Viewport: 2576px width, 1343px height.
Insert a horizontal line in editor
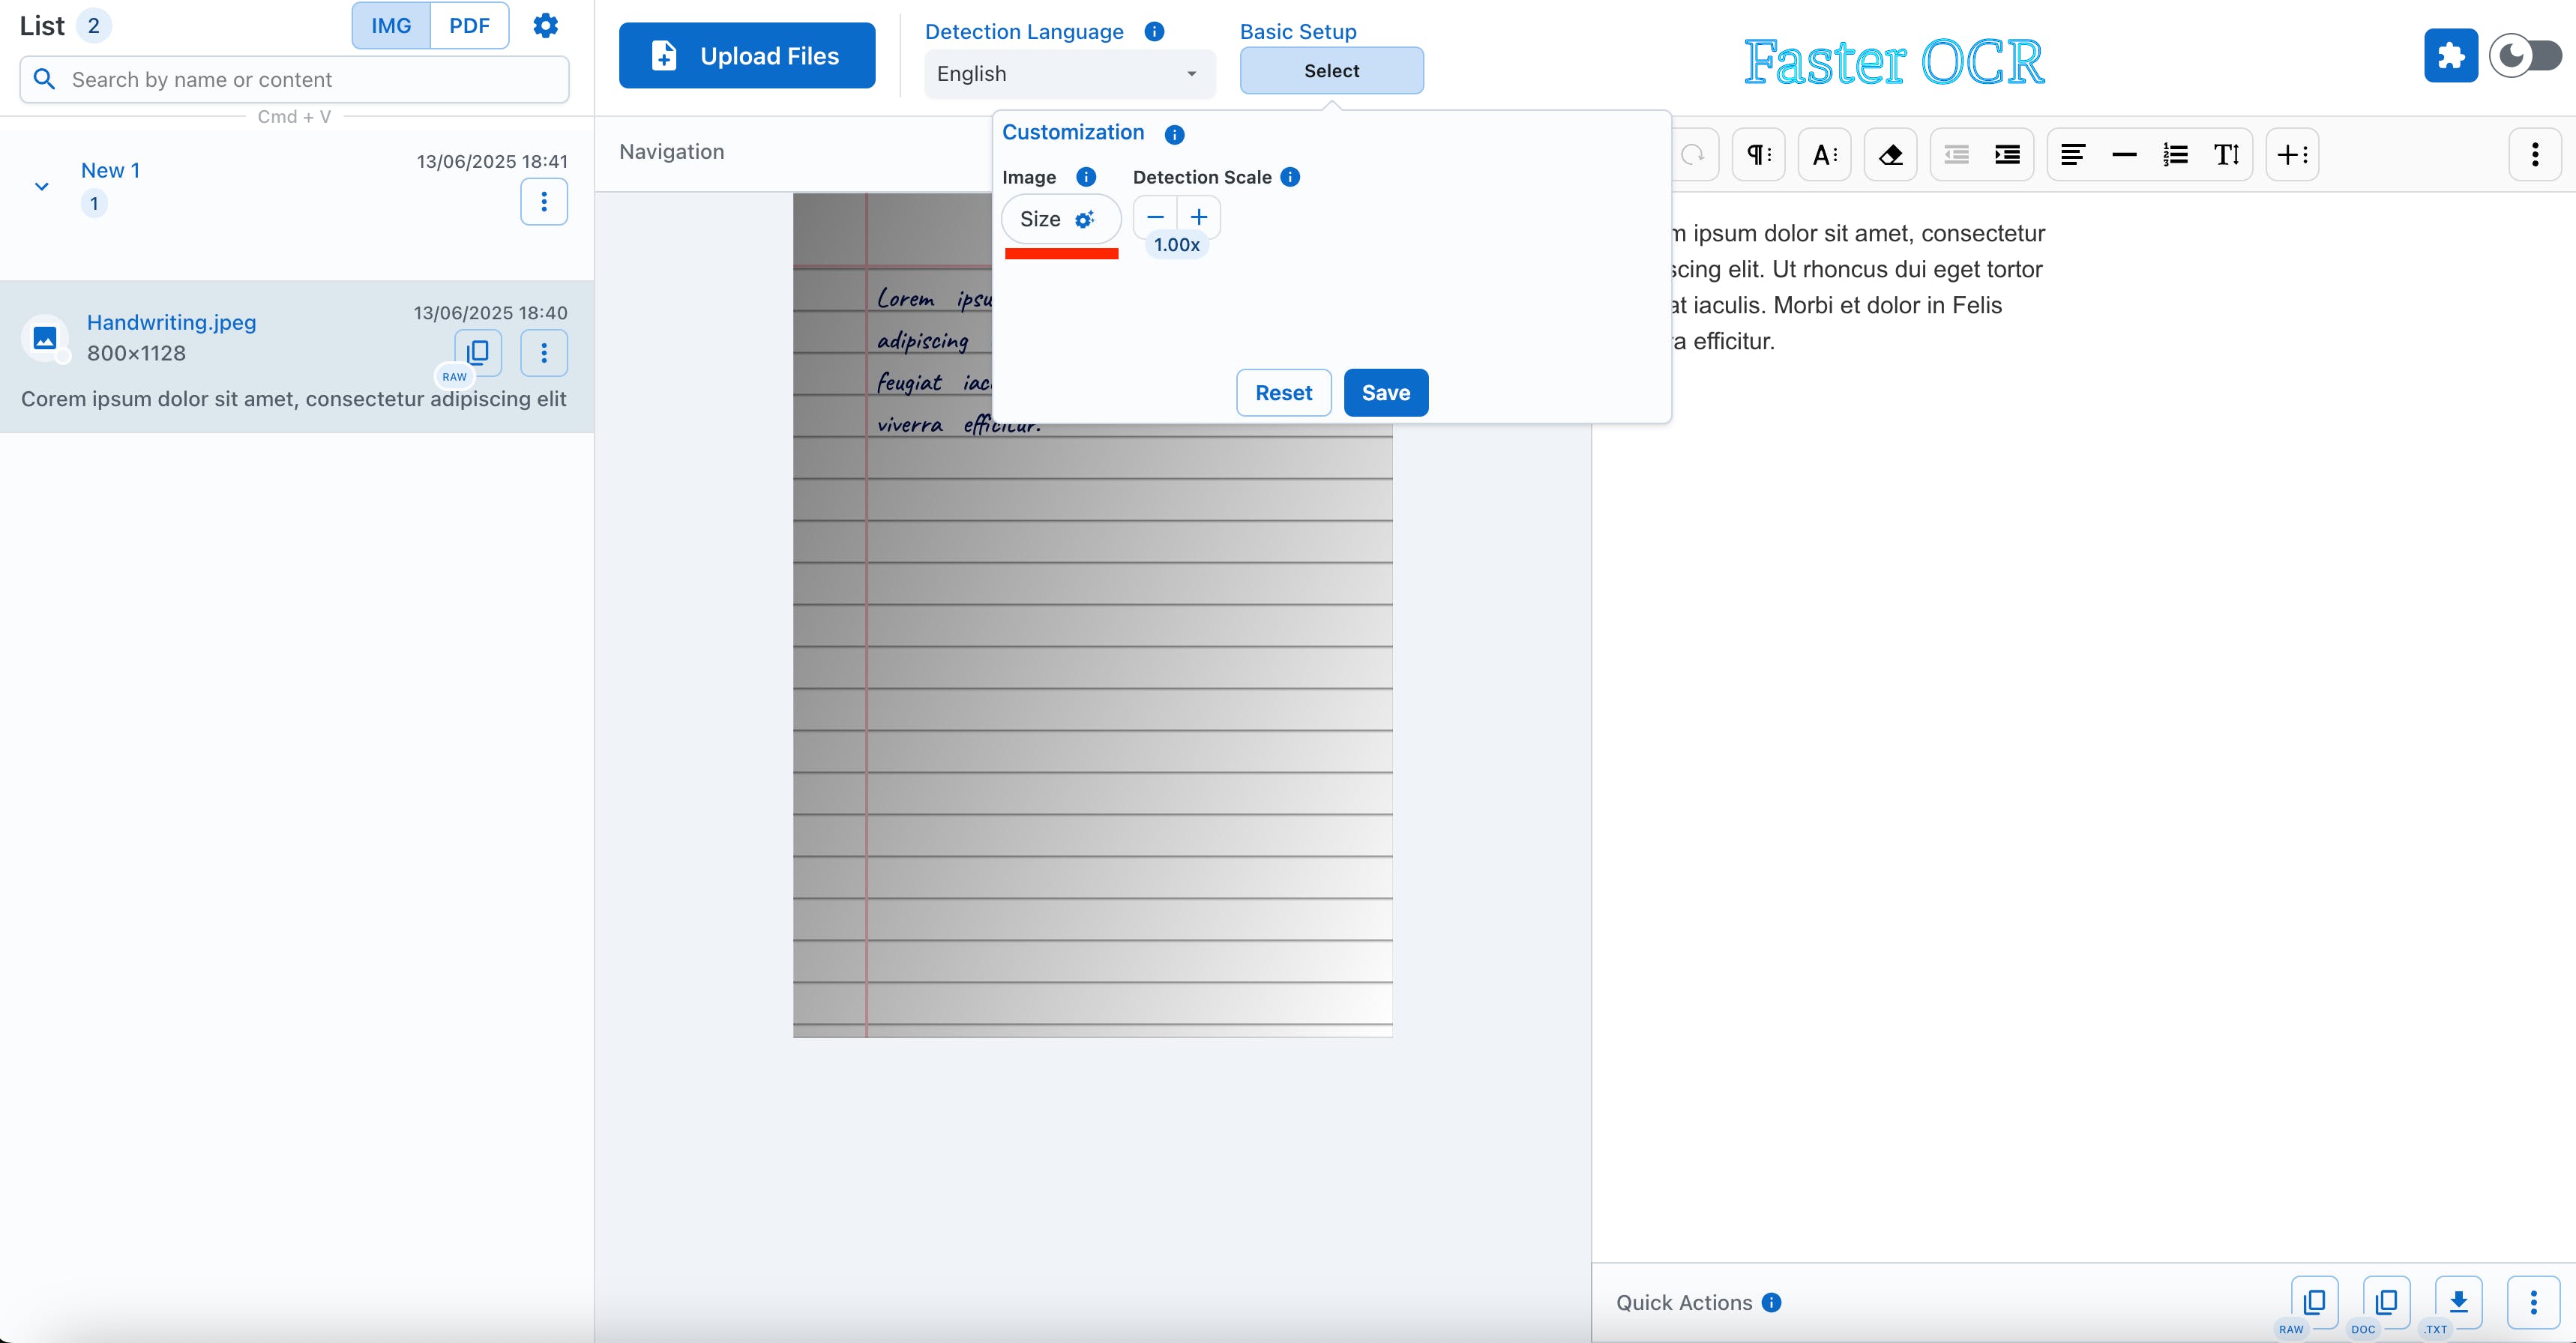[x=2124, y=155]
